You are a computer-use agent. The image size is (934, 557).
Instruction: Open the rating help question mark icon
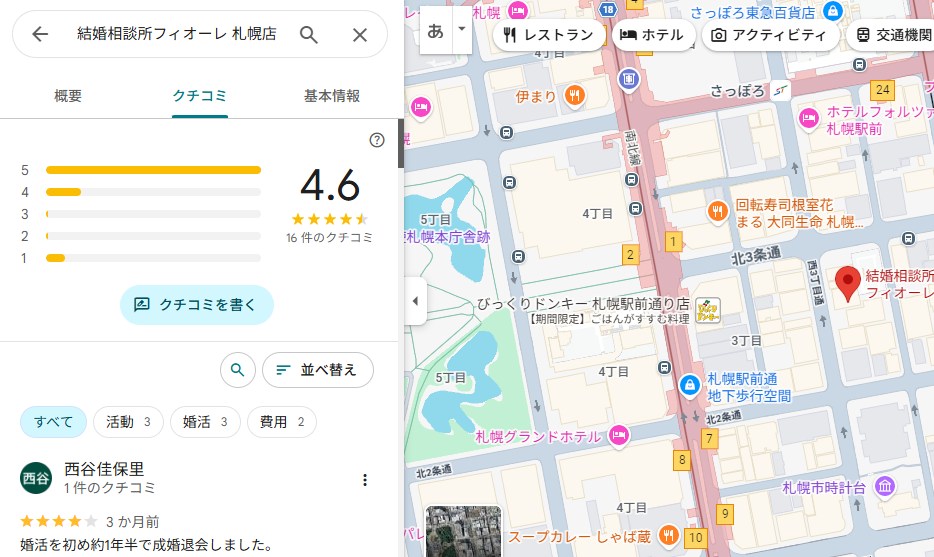point(377,140)
